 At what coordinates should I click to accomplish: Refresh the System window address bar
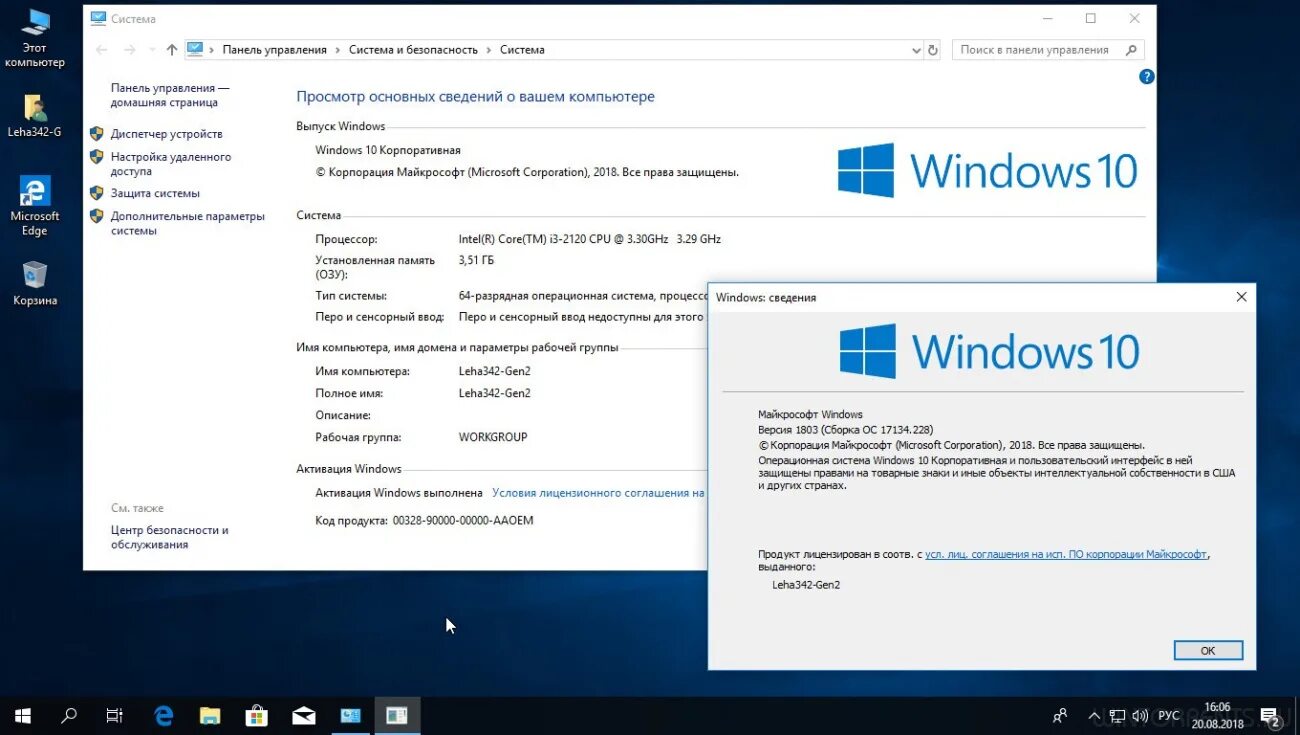tap(933, 50)
